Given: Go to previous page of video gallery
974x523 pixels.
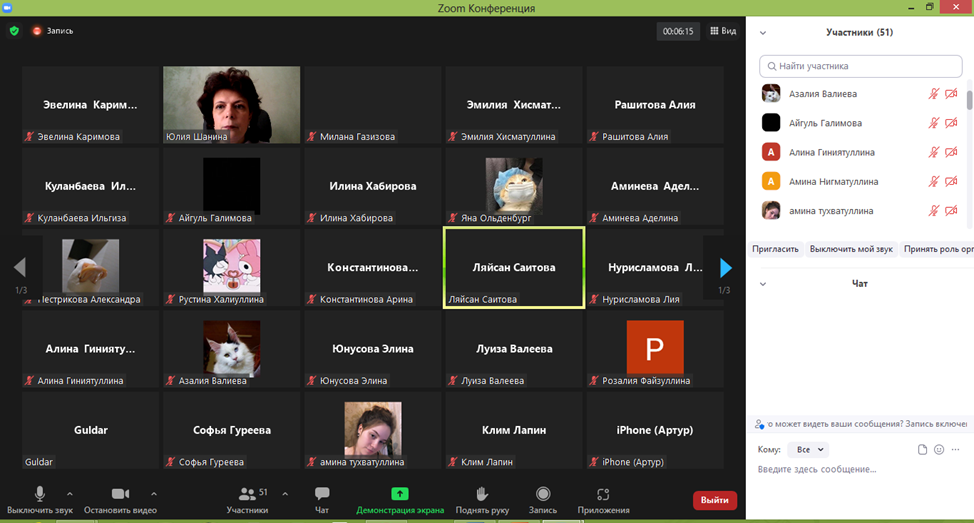Looking at the screenshot, I should (x=19, y=268).
